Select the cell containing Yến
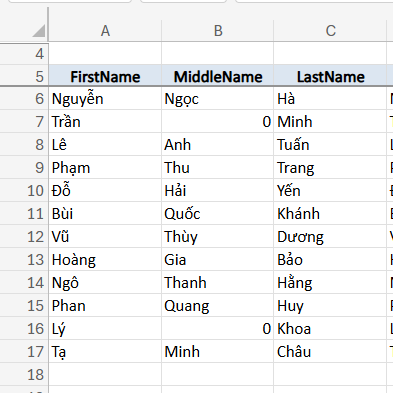This screenshot has height=393, width=393. pyautogui.click(x=330, y=191)
